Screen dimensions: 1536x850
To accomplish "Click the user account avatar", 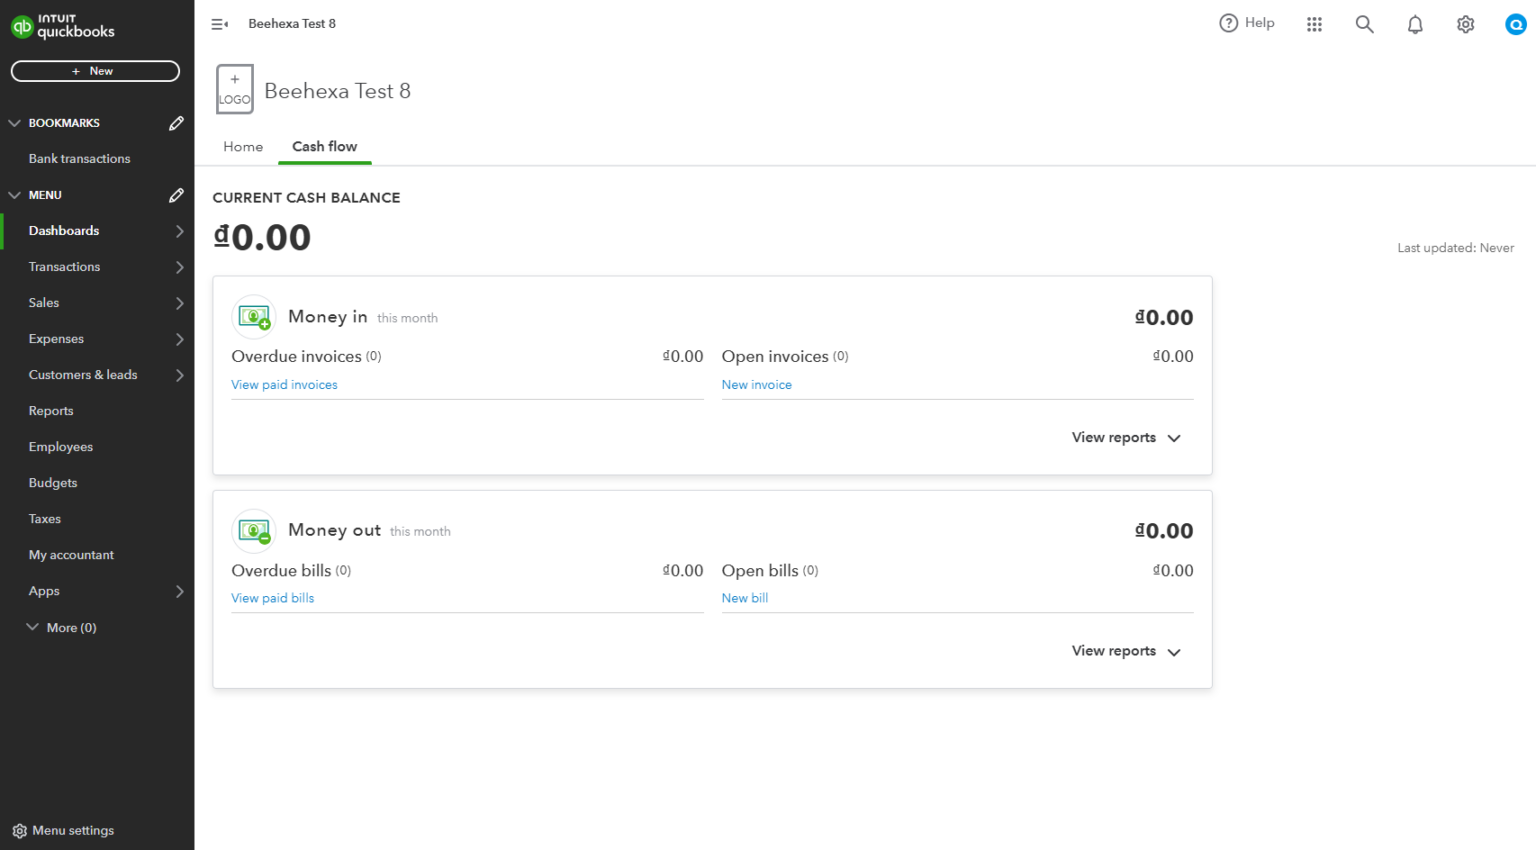I will (x=1515, y=24).
